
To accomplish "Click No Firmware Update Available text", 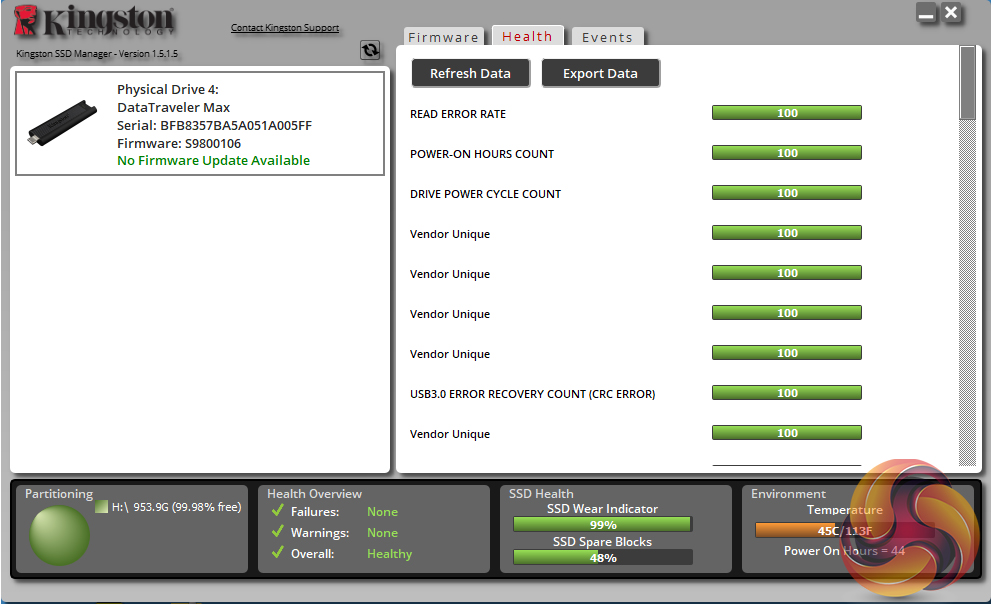I will coord(214,160).
